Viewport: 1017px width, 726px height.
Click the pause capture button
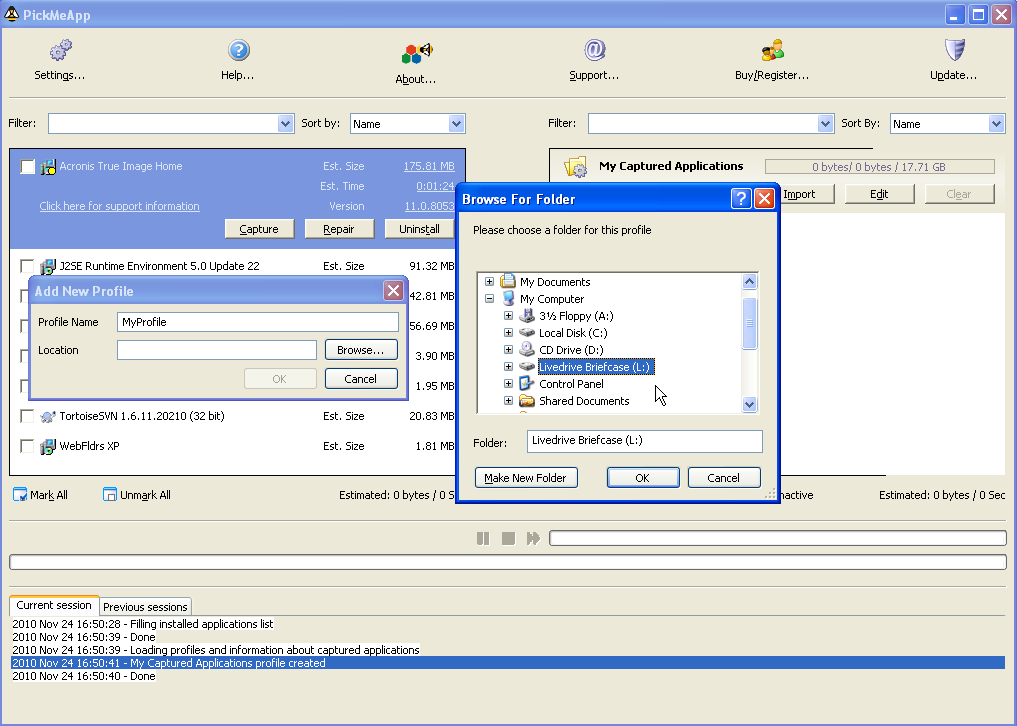pyautogui.click(x=483, y=538)
